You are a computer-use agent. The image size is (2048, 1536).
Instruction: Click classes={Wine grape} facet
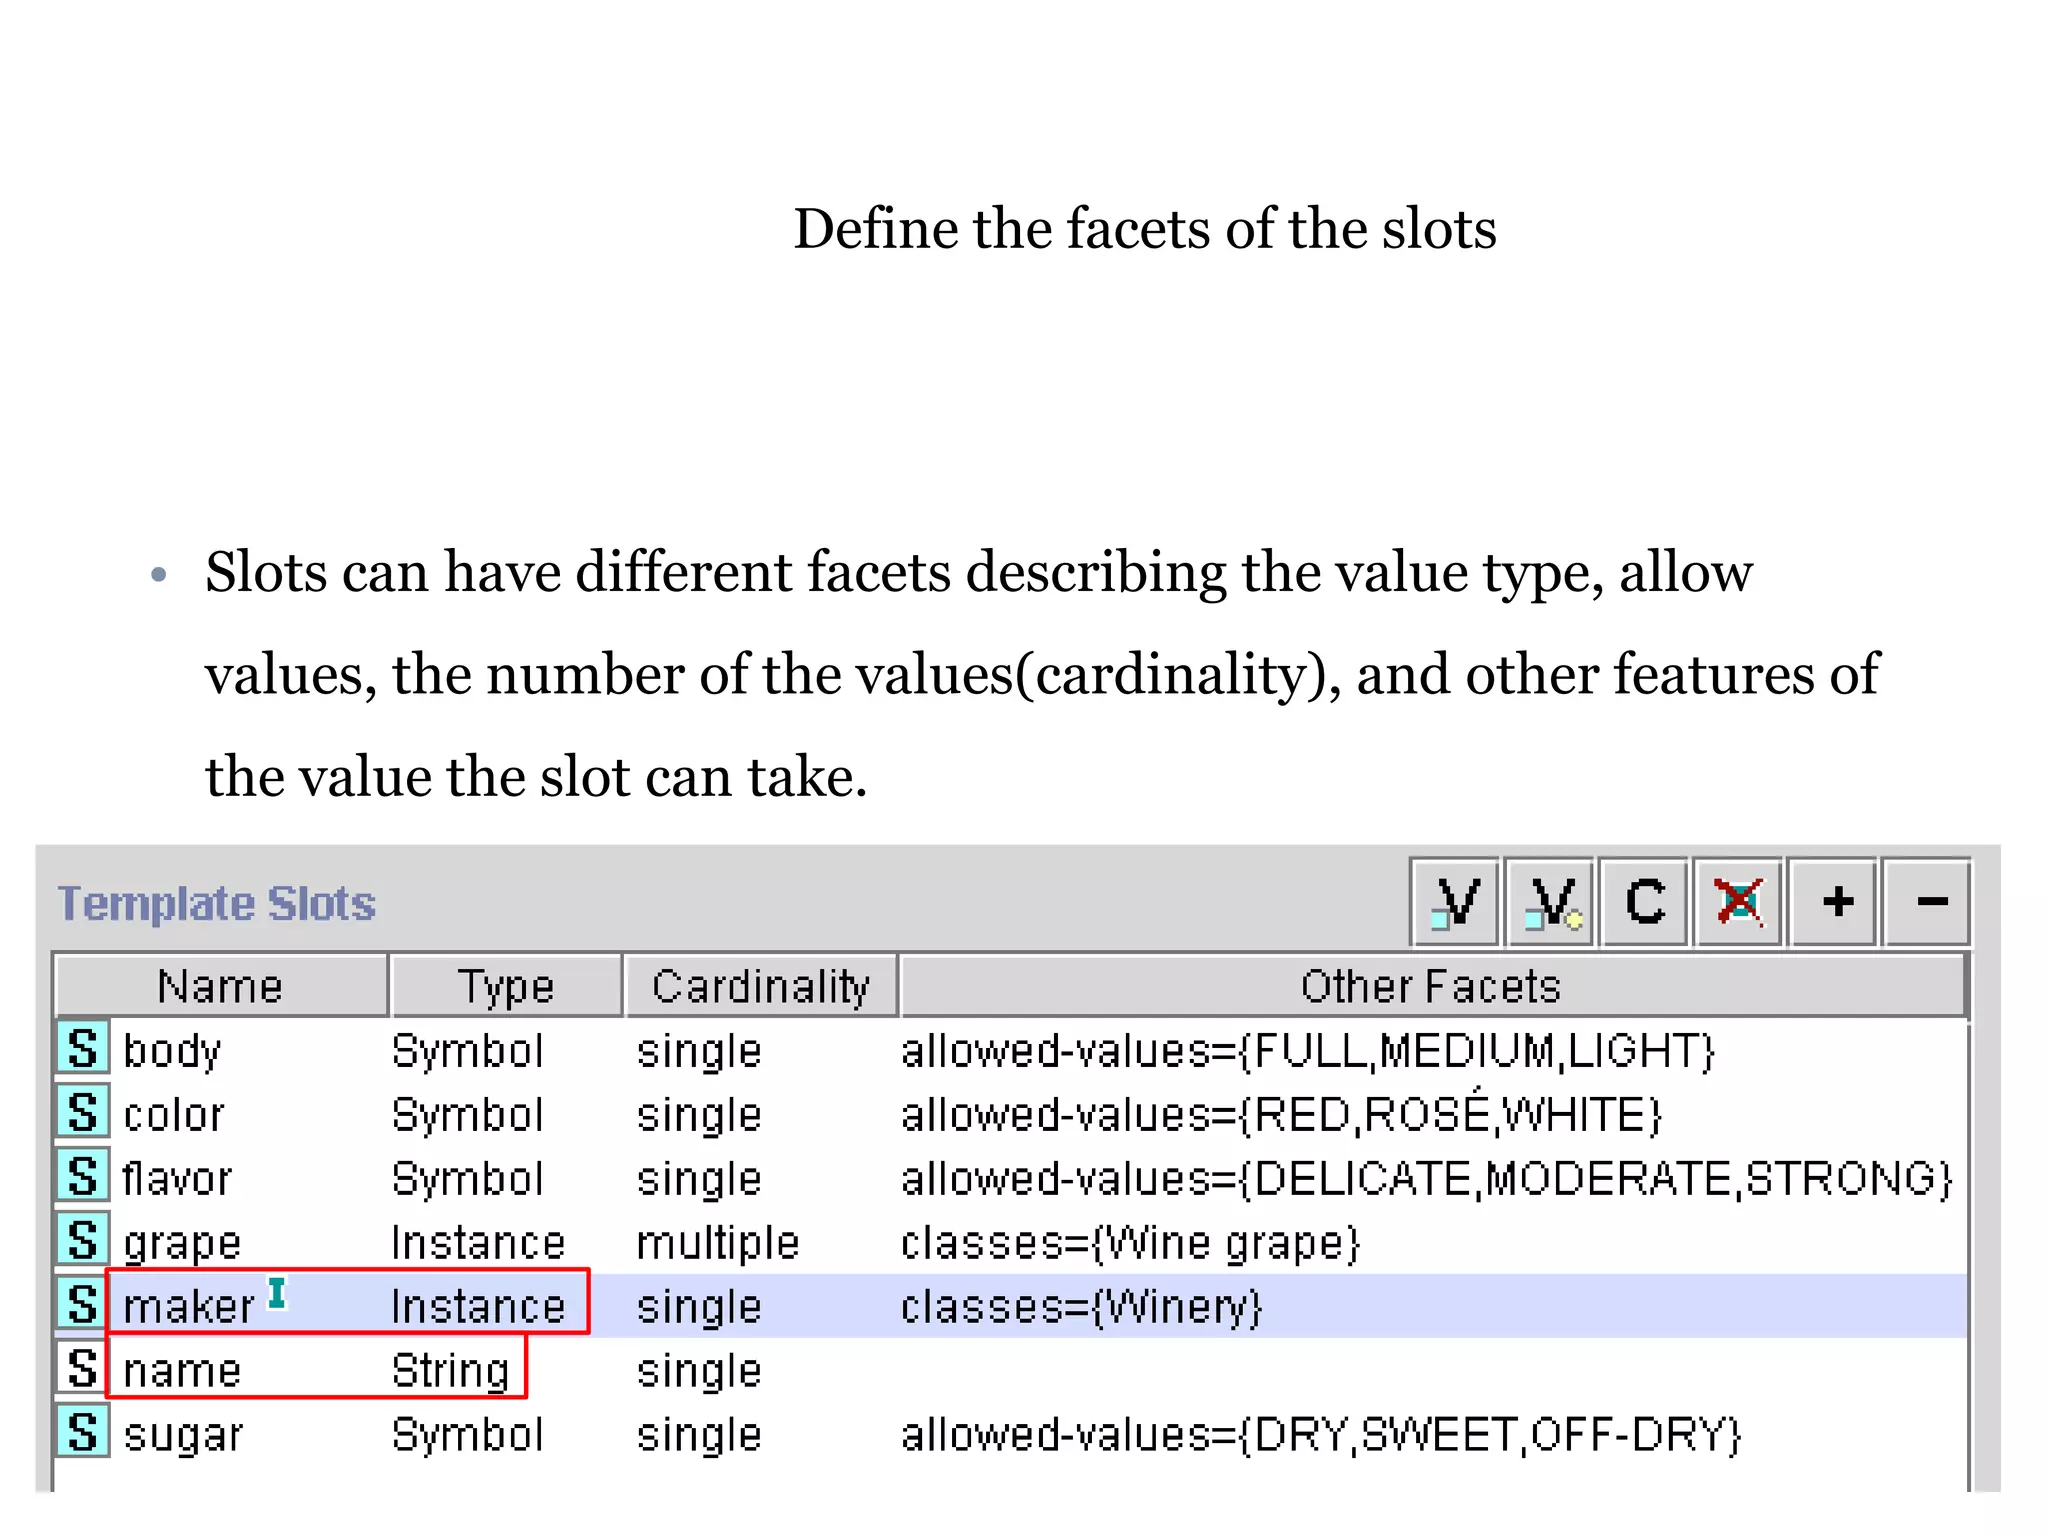1131,1245
